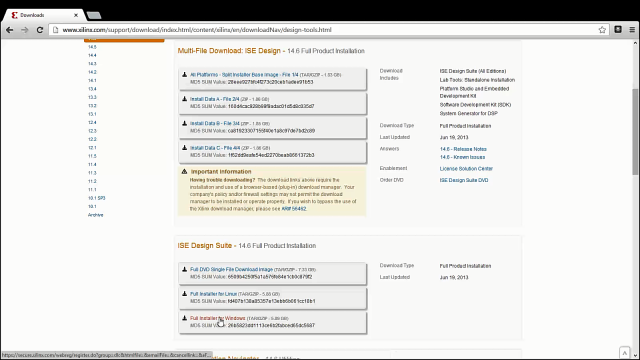Open ISE Design Suite DVD link
This screenshot has height=360, width=640.
464,180
